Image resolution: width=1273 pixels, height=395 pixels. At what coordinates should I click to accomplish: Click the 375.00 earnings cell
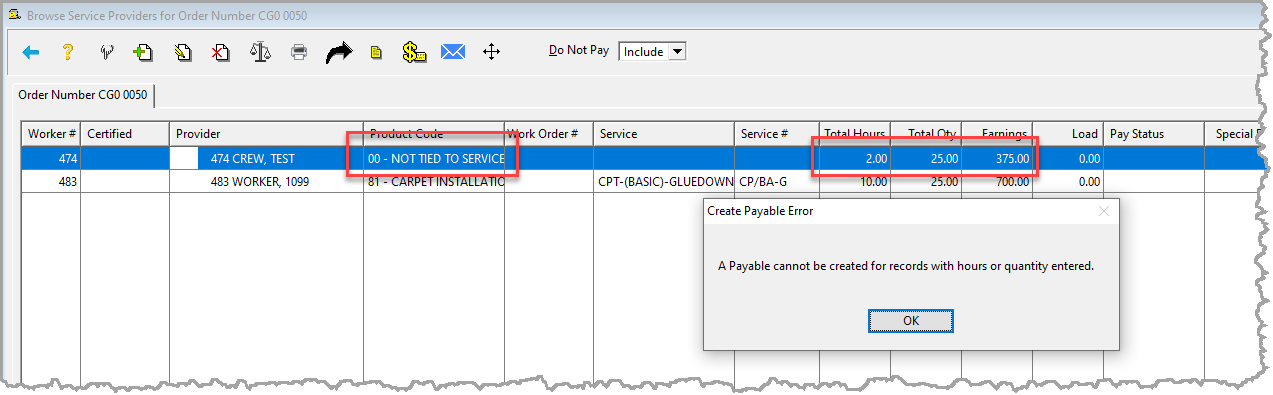[998, 158]
